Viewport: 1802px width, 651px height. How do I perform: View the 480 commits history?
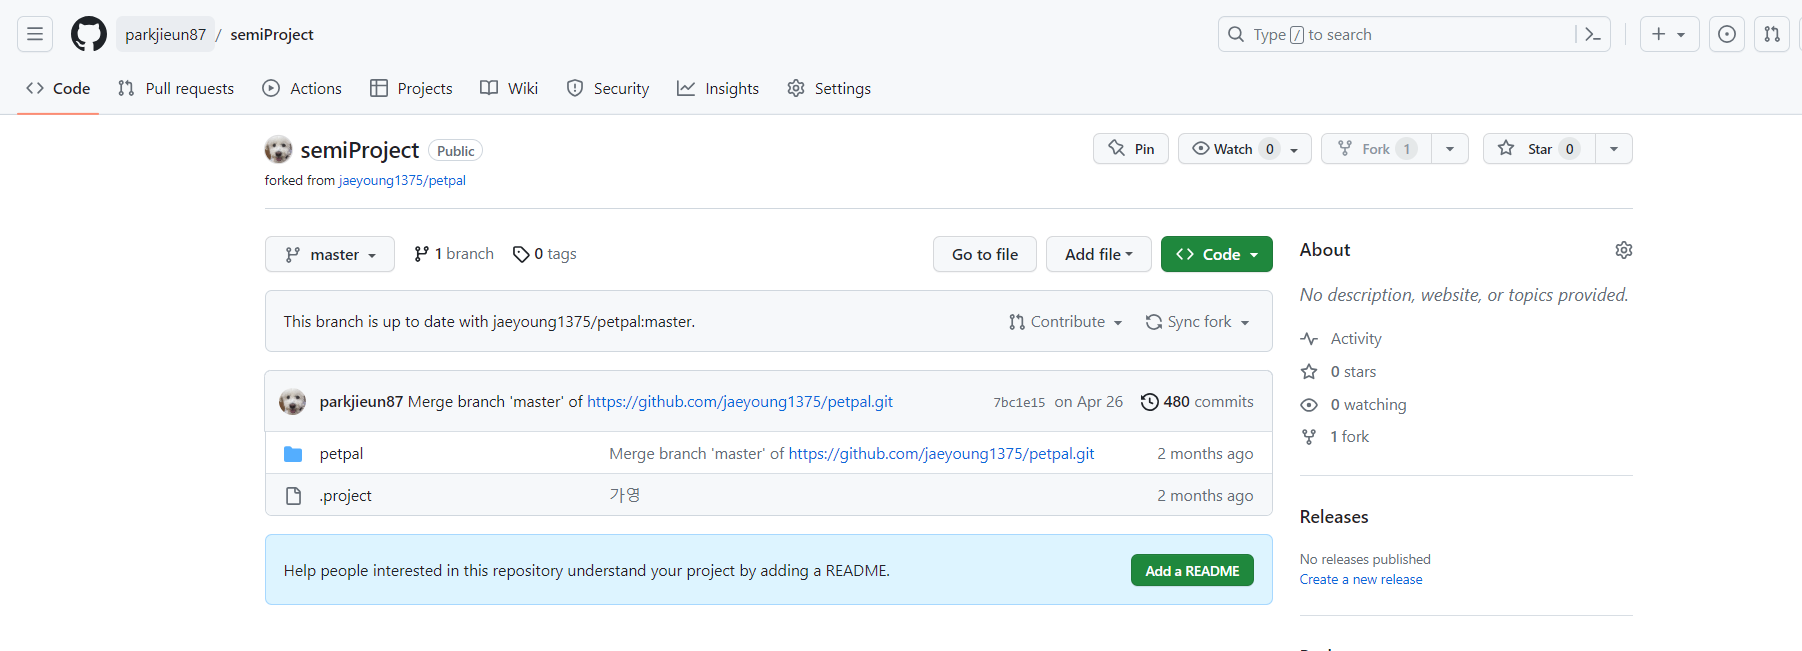coord(1197,401)
